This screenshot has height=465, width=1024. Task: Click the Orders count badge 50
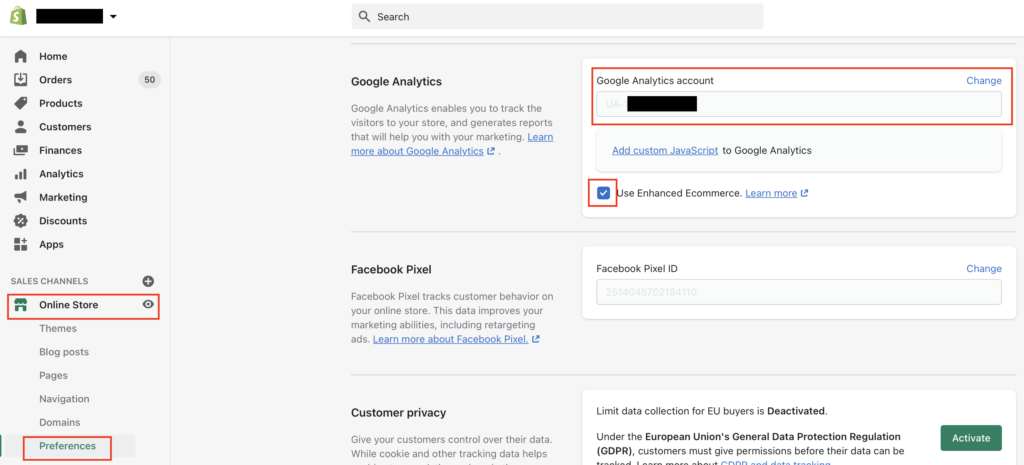(150, 80)
